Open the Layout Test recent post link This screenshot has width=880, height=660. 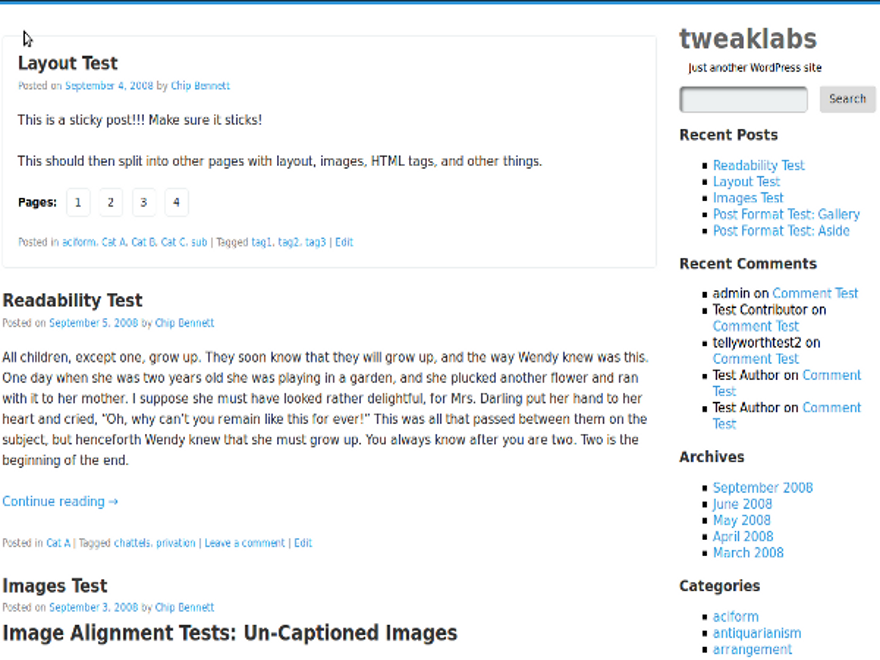746,181
